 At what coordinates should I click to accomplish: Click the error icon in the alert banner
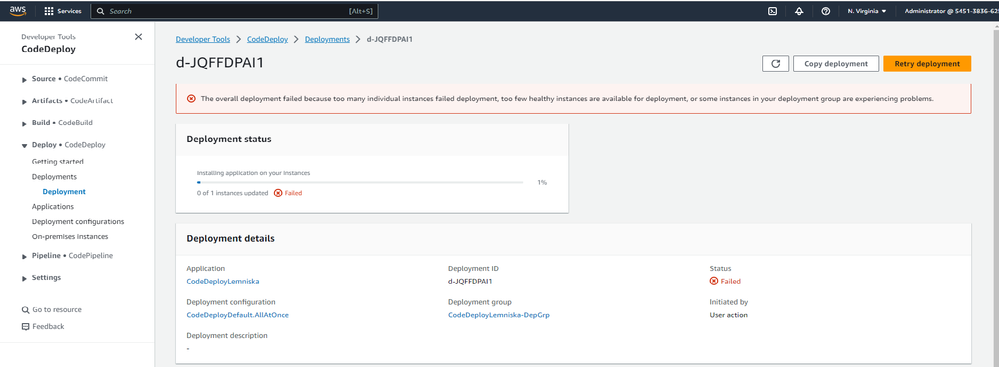[x=191, y=99]
